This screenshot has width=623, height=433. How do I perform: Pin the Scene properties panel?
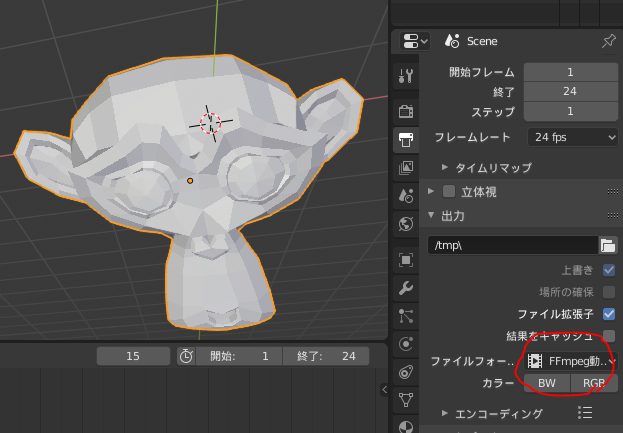click(608, 41)
